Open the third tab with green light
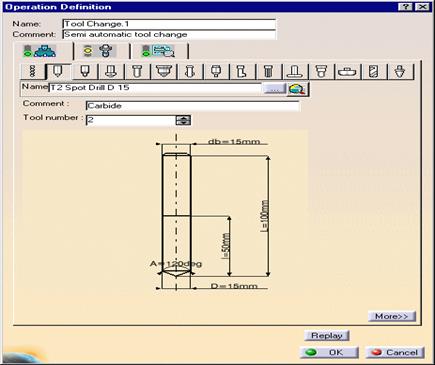The width and height of the screenshot is (435, 365). (159, 51)
